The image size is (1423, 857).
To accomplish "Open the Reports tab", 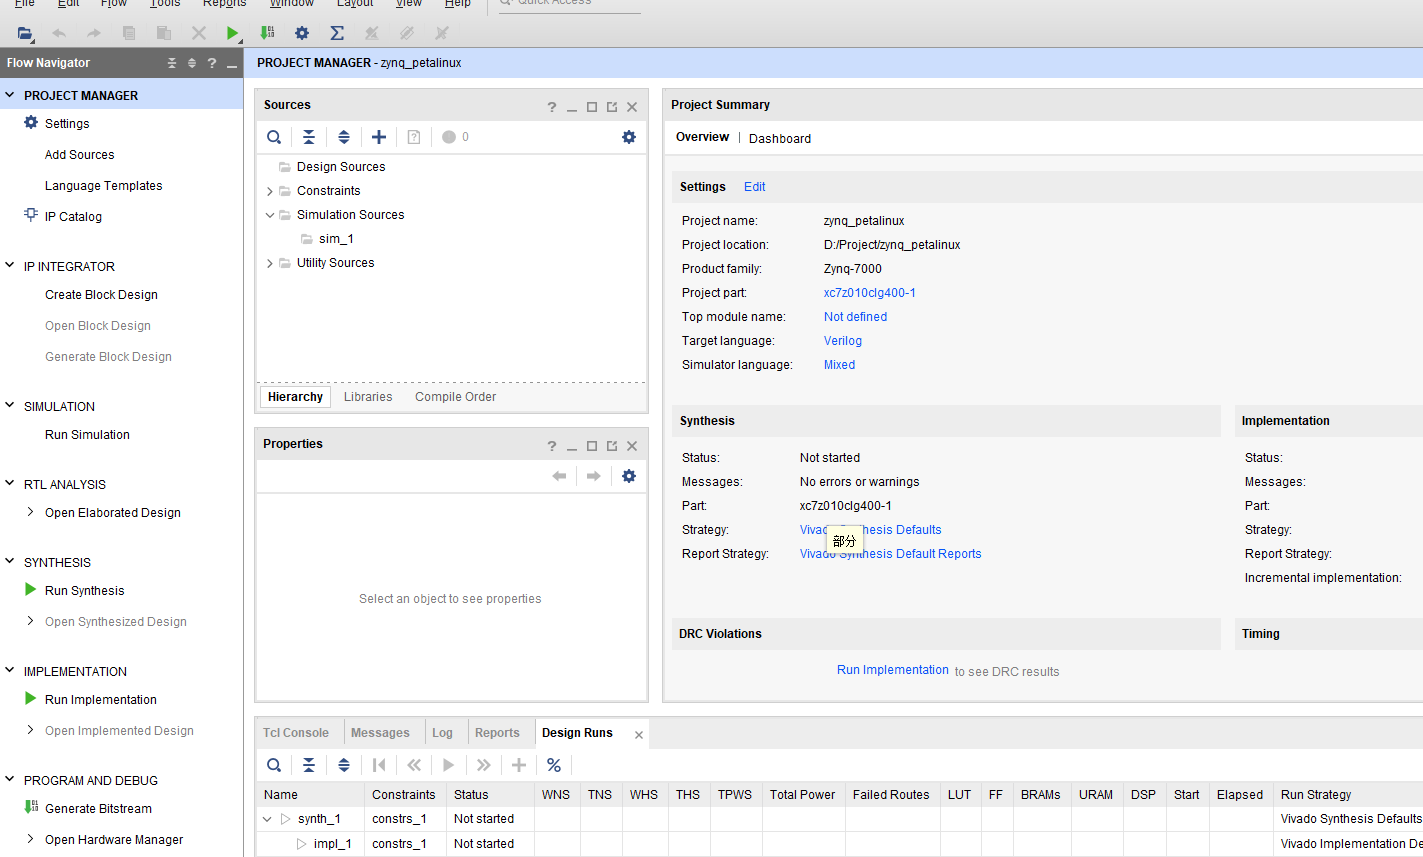I will pyautogui.click(x=497, y=733).
